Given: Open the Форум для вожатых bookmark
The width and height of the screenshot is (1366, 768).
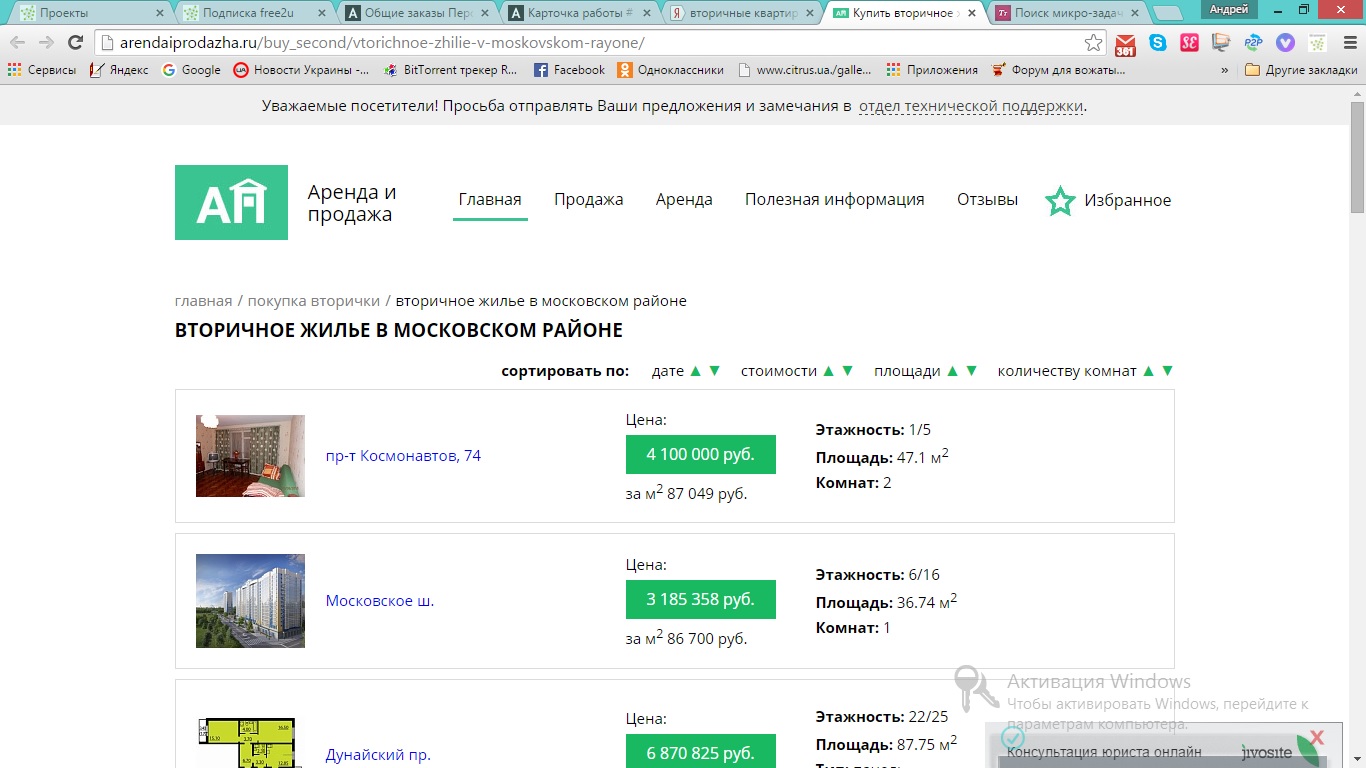Looking at the screenshot, I should 1059,70.
